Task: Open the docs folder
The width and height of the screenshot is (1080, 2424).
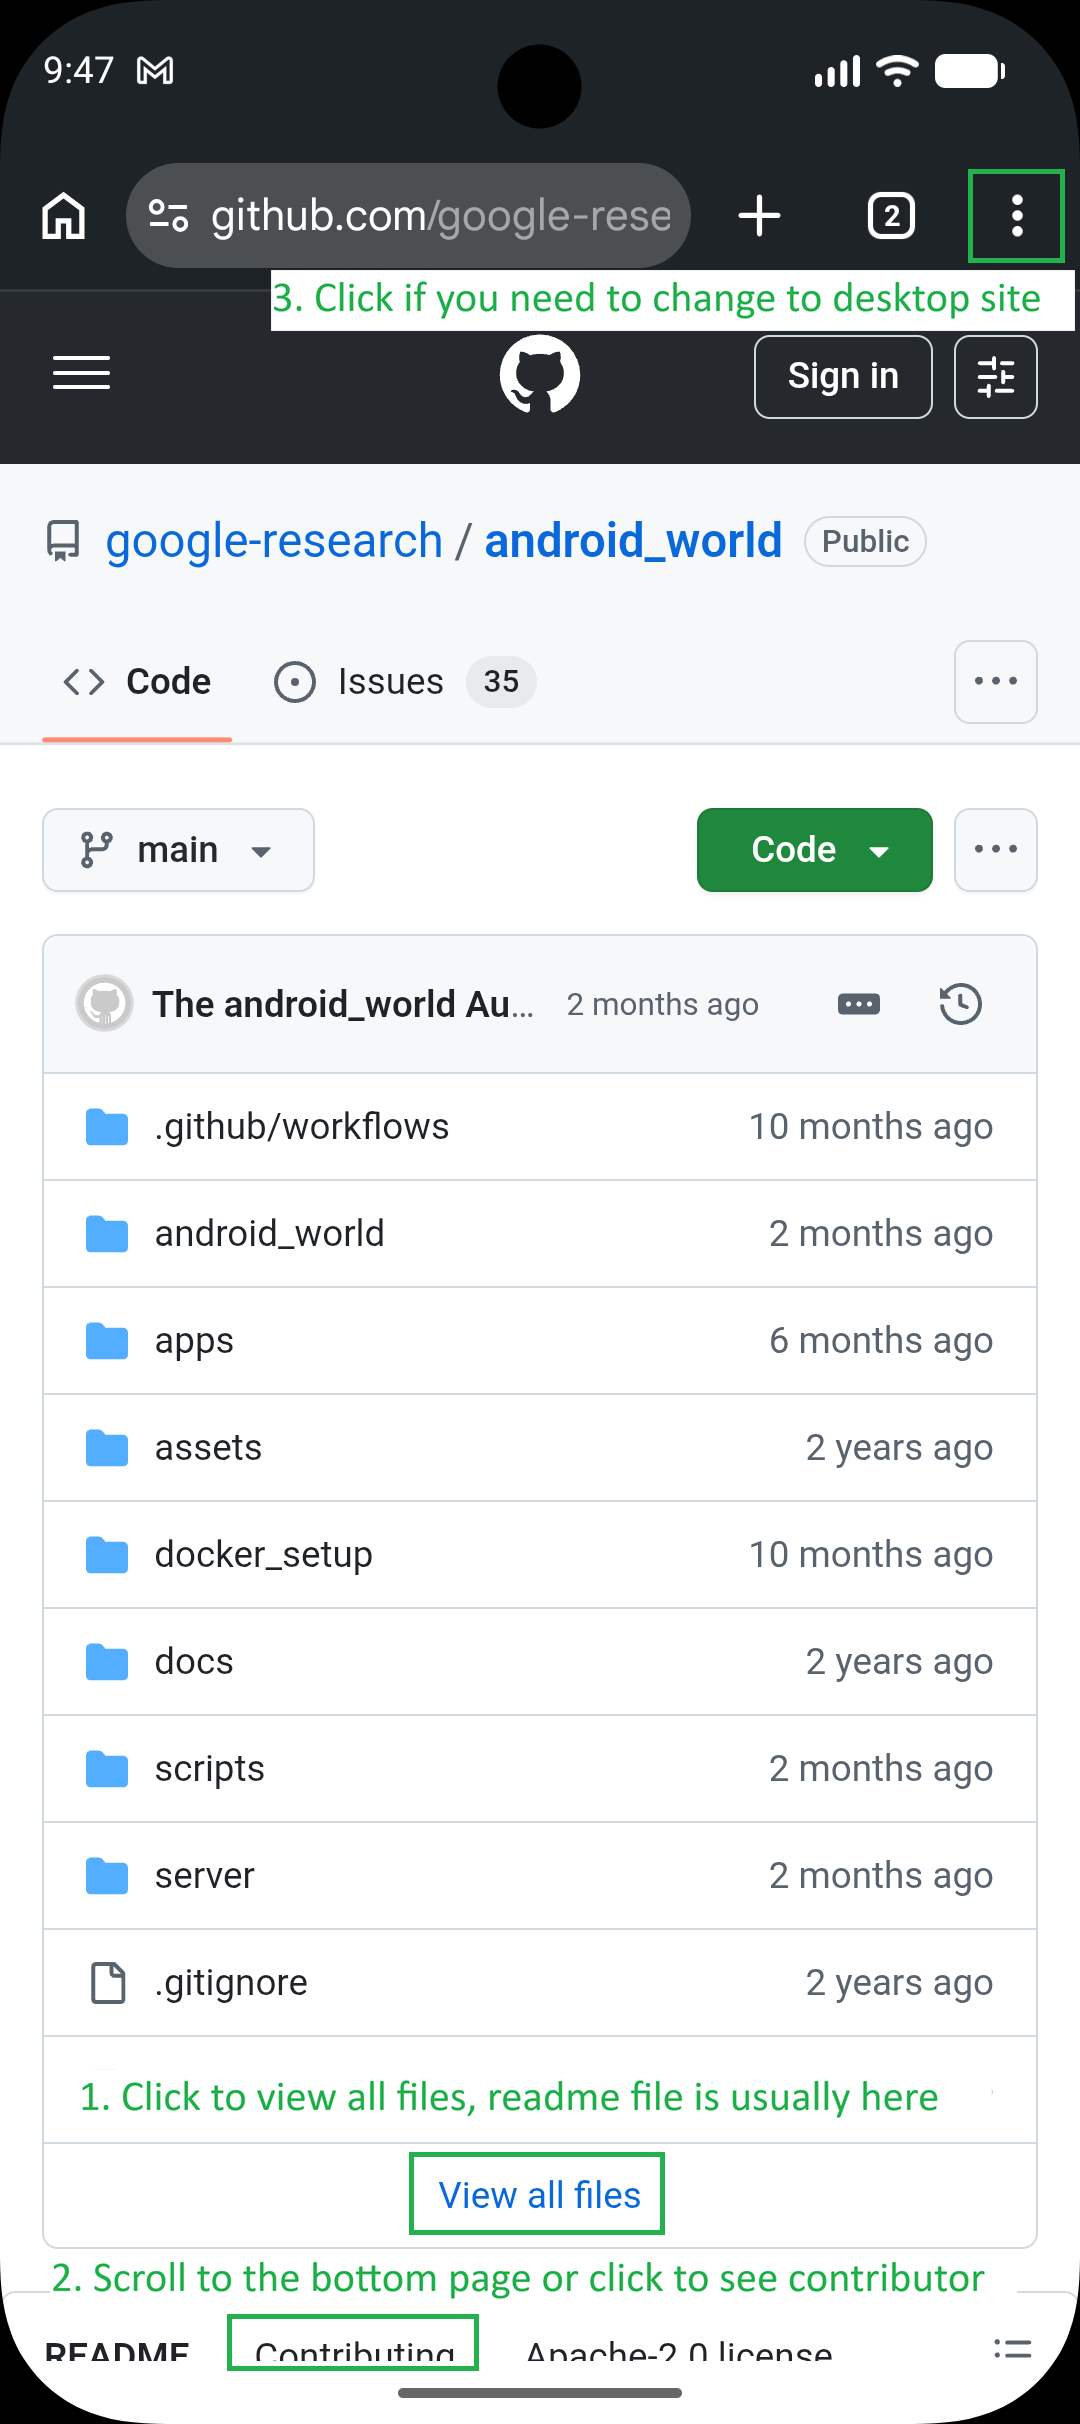Action: click(194, 1662)
